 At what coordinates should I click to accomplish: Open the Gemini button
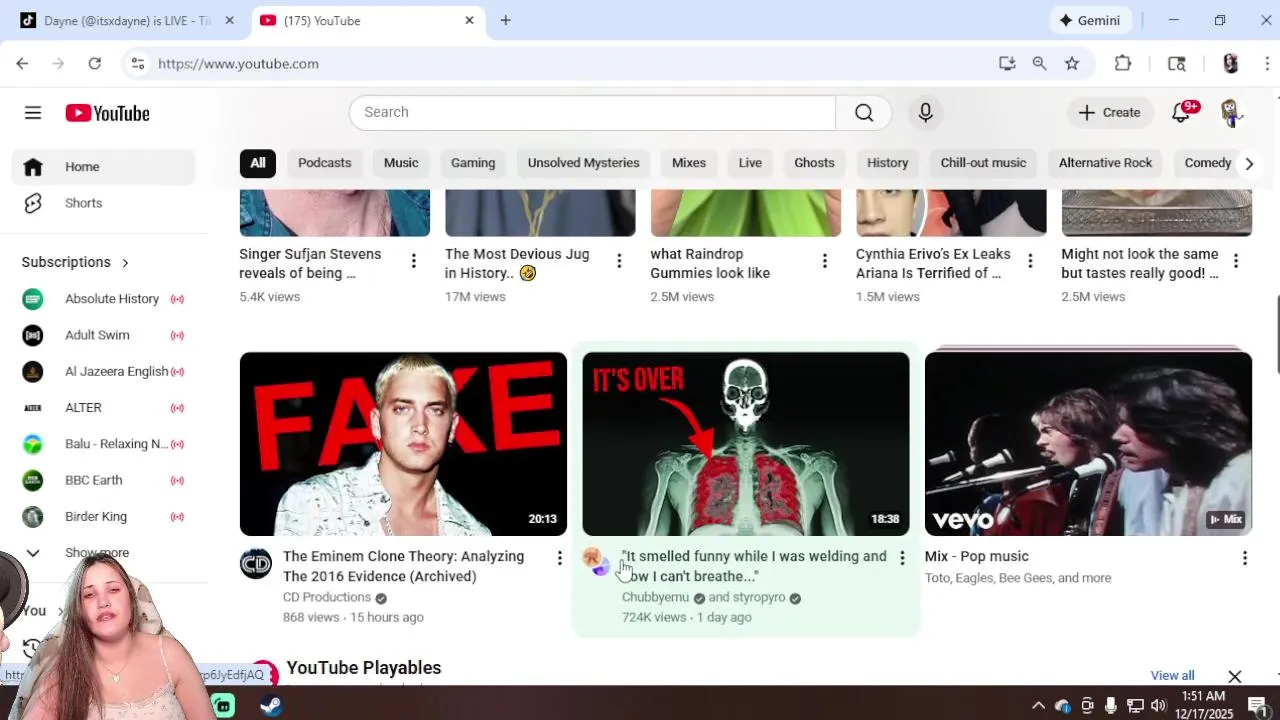[1090, 20]
